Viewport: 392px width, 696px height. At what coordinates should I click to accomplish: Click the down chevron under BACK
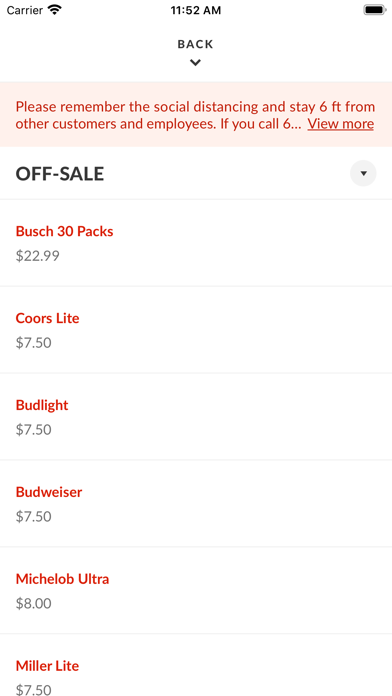[195, 63]
